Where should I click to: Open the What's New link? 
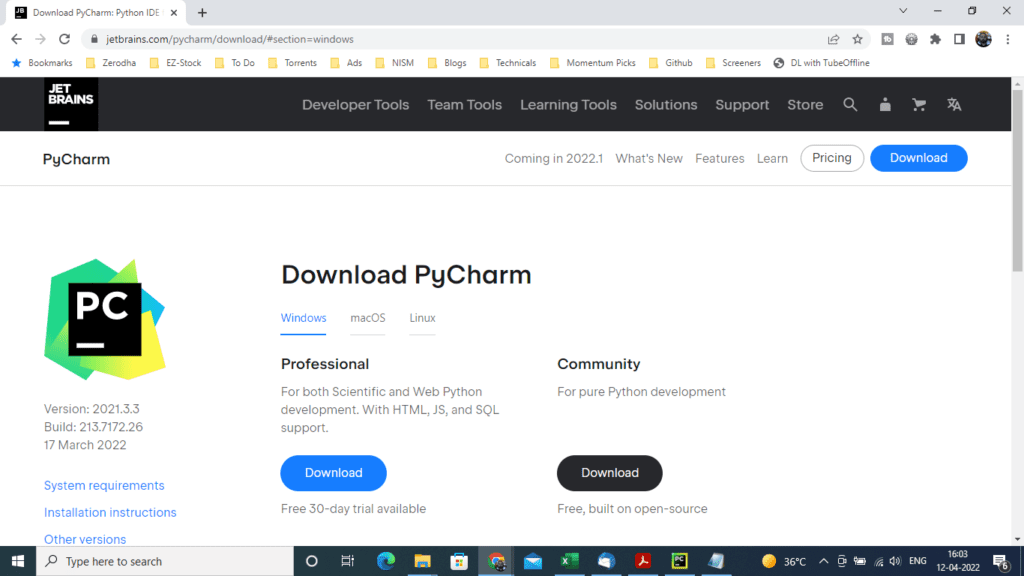coord(648,159)
